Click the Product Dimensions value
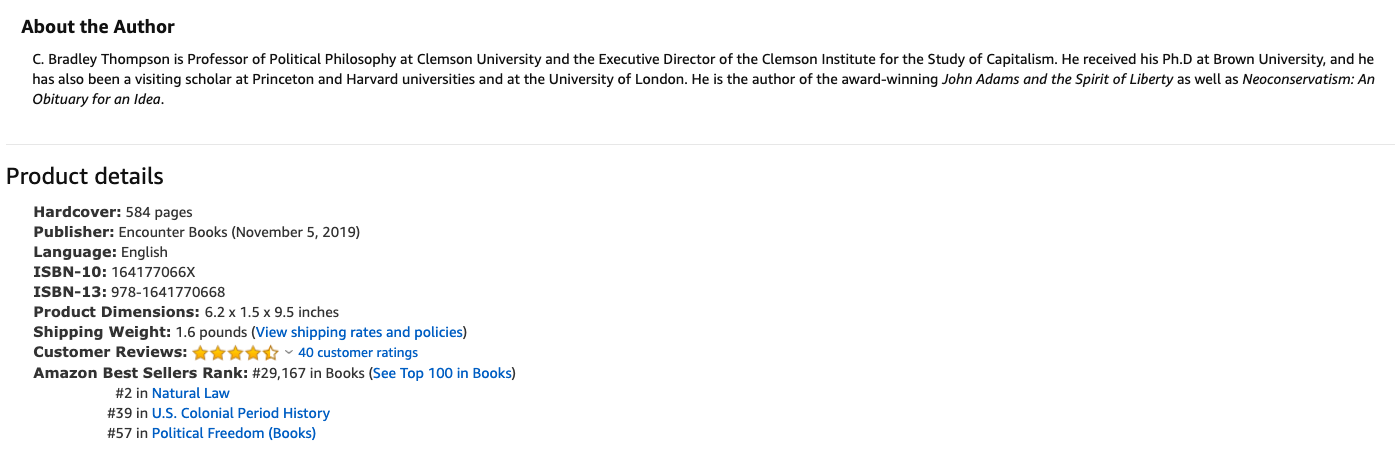Screen dimensions: 1395x457 (x=272, y=312)
